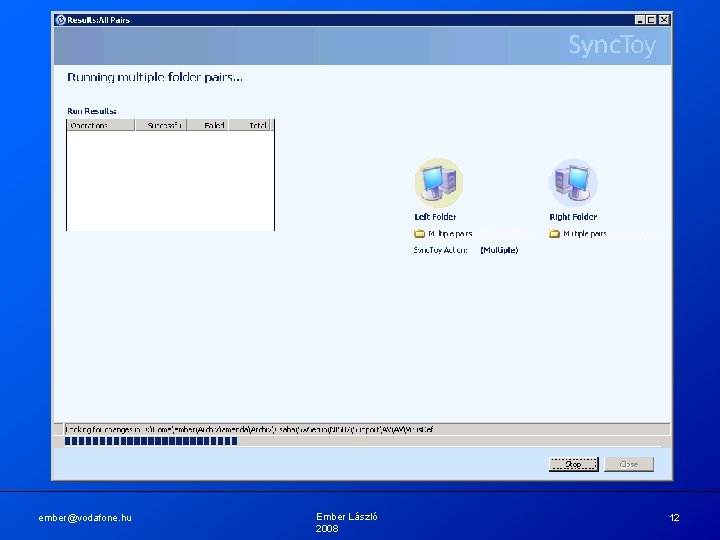Viewport: 720px width, 540px height.
Task: Click the ember@vodafone.hu email text
Action: [x=85, y=518]
